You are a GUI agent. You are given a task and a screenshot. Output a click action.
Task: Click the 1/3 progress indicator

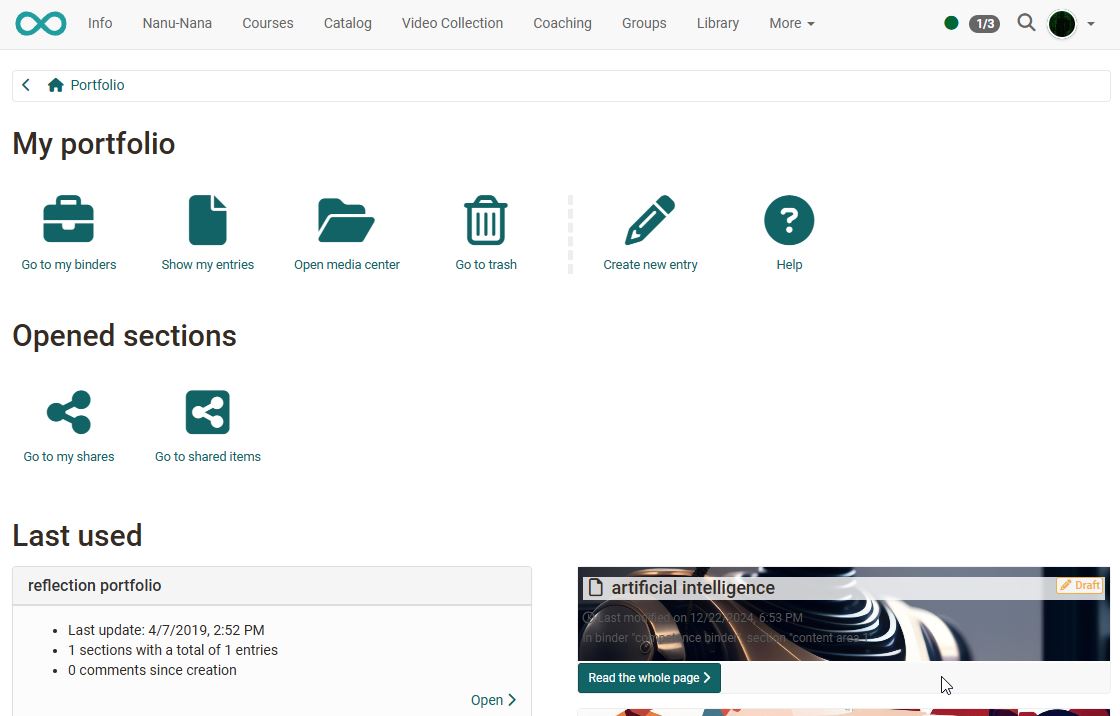(985, 23)
